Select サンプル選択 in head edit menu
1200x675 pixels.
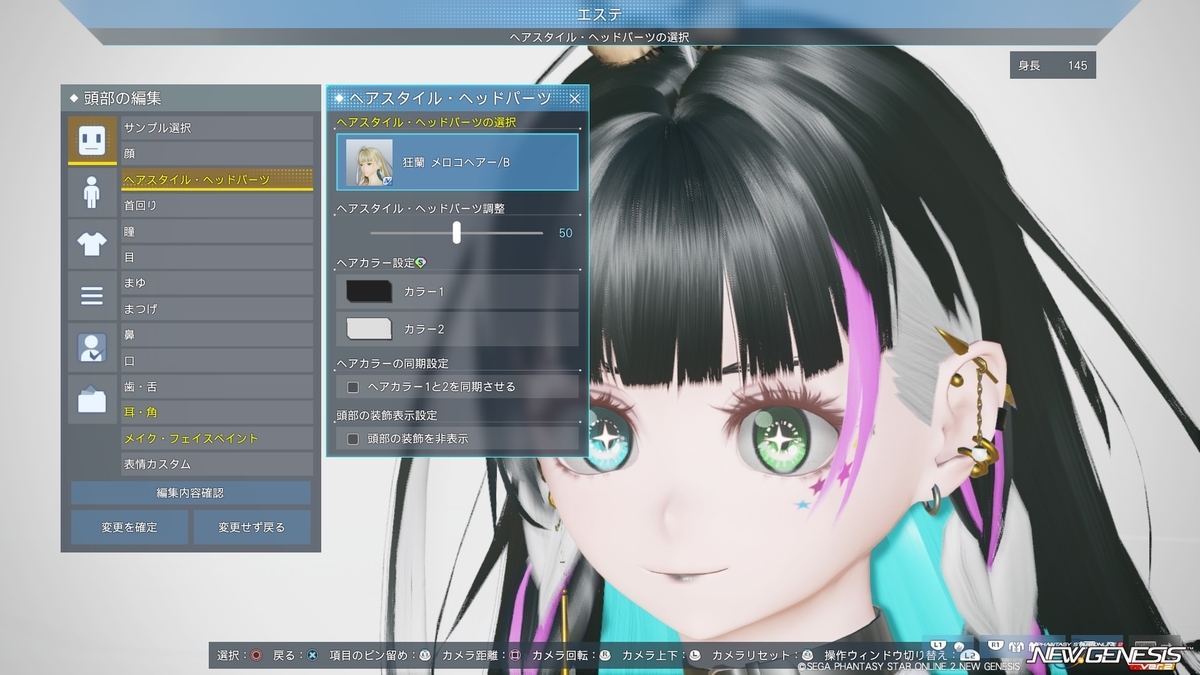[217, 128]
